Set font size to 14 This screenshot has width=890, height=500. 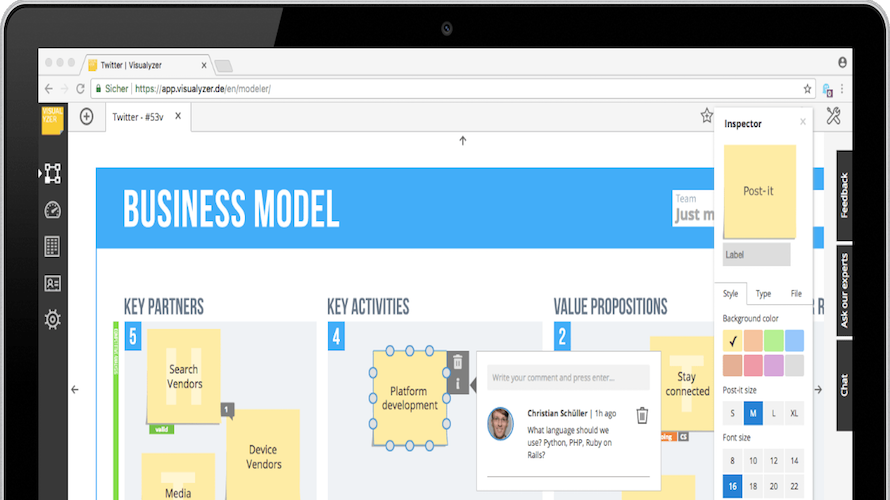(794, 461)
